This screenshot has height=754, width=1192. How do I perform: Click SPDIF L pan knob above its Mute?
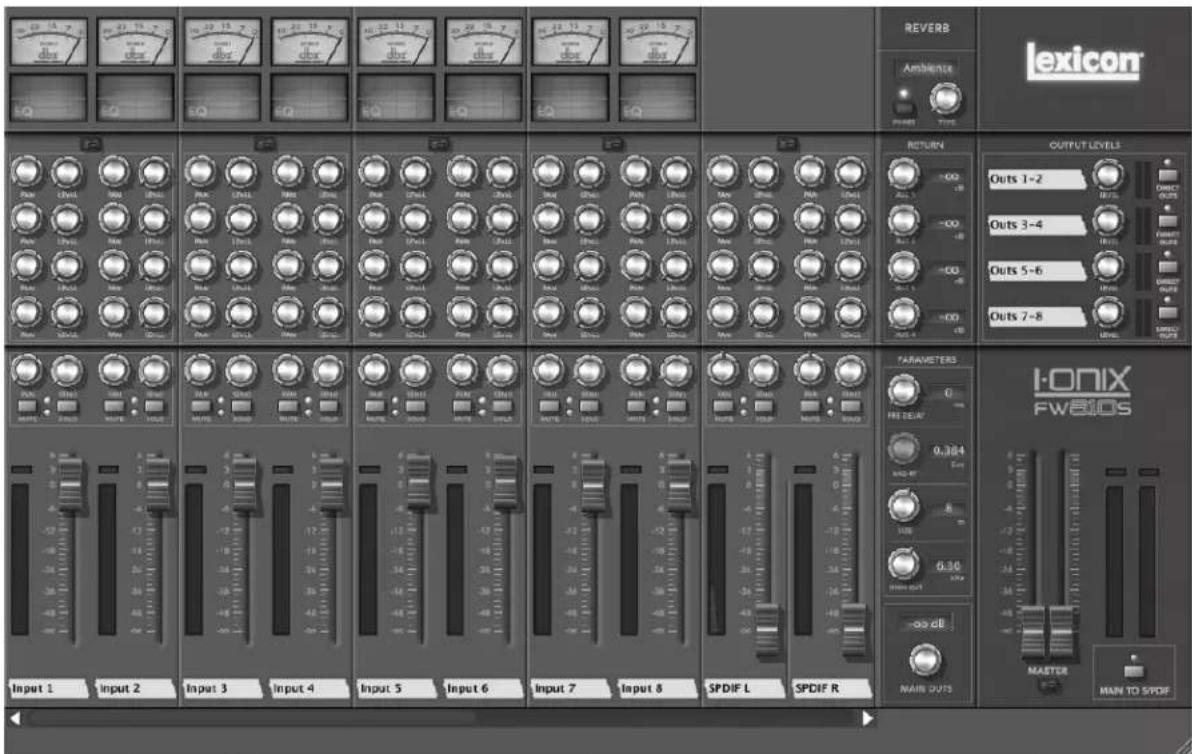click(723, 370)
